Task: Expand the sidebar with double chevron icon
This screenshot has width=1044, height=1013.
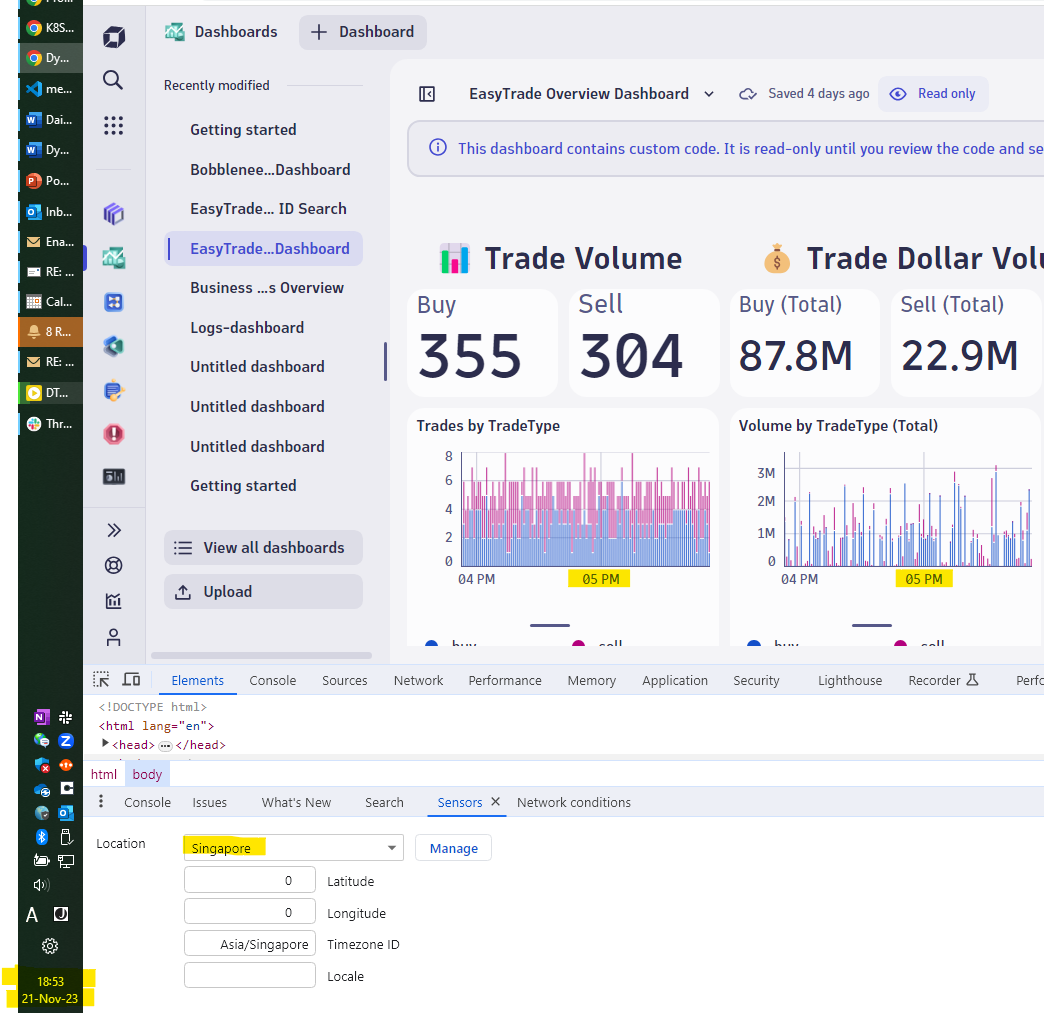Action: click(x=114, y=530)
